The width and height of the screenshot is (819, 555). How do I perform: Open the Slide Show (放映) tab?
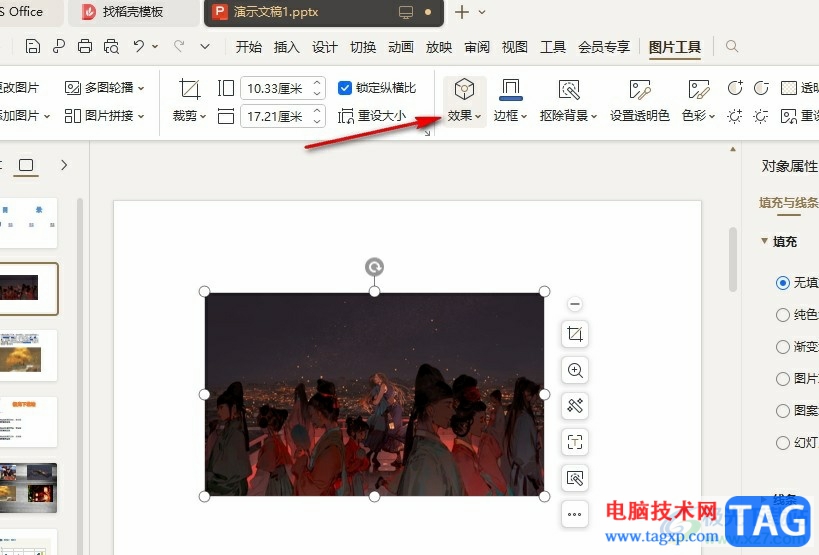439,47
